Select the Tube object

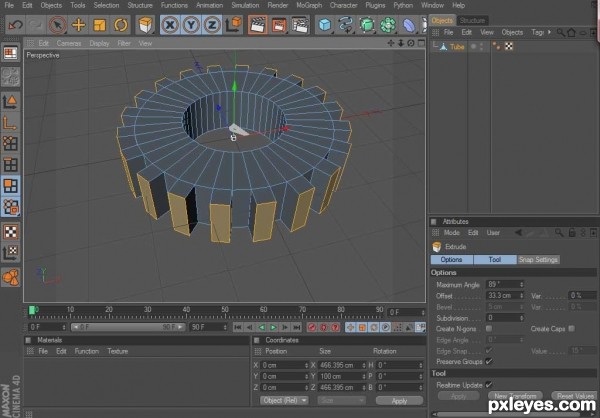457,47
